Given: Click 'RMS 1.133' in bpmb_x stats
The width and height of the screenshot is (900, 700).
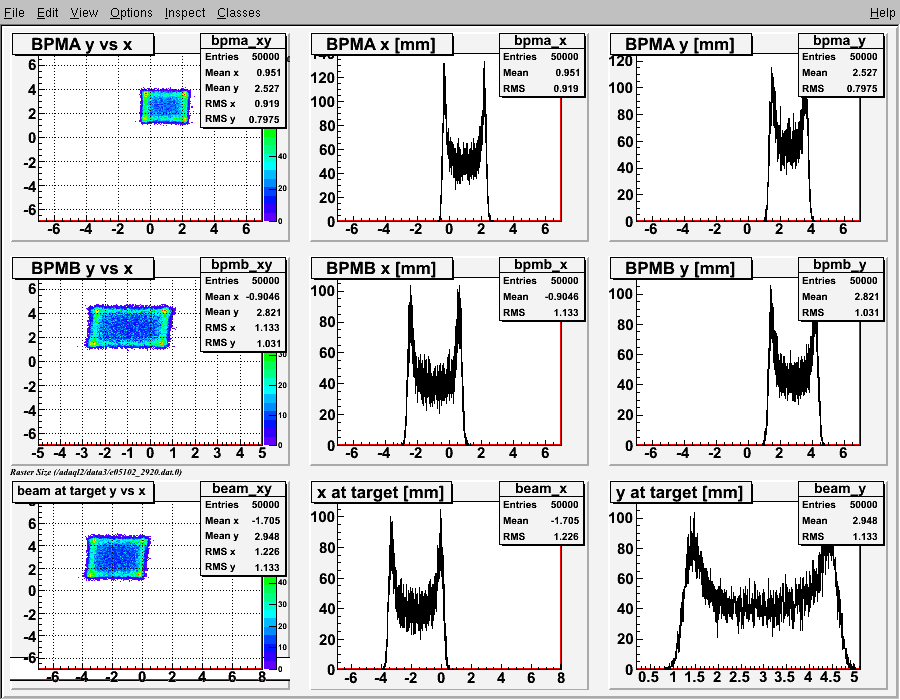Looking at the screenshot, I should tap(541, 312).
